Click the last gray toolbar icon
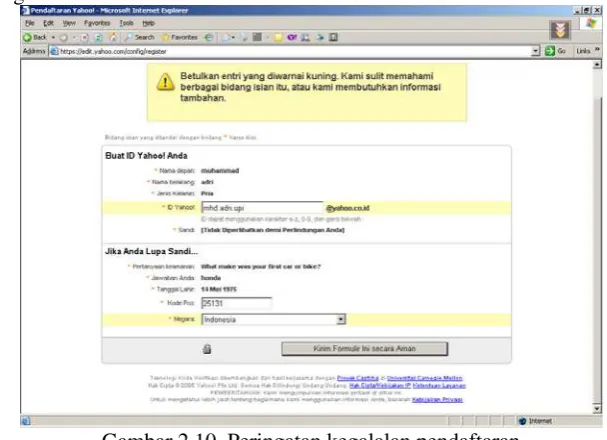 coord(333,38)
